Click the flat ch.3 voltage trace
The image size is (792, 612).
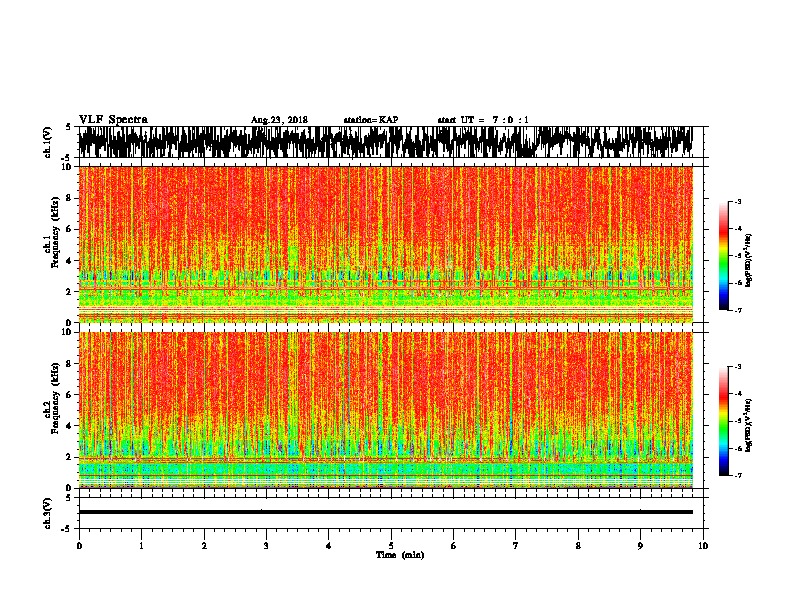click(x=385, y=512)
